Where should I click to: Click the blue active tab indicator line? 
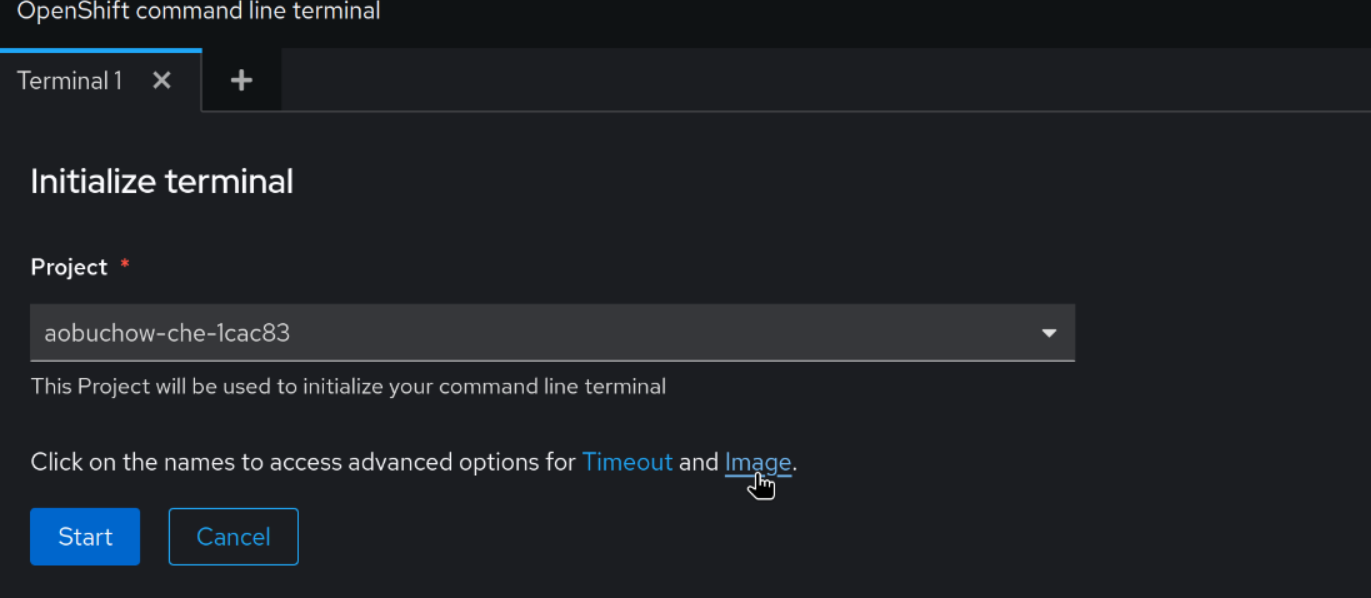101,50
